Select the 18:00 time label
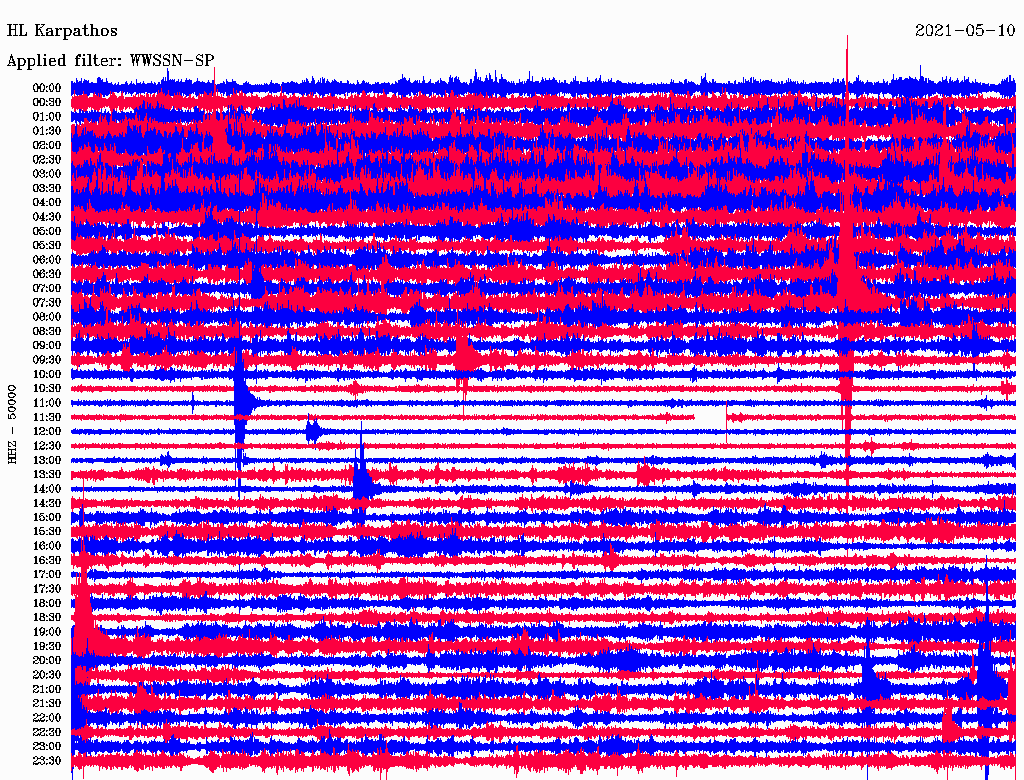 point(47,604)
